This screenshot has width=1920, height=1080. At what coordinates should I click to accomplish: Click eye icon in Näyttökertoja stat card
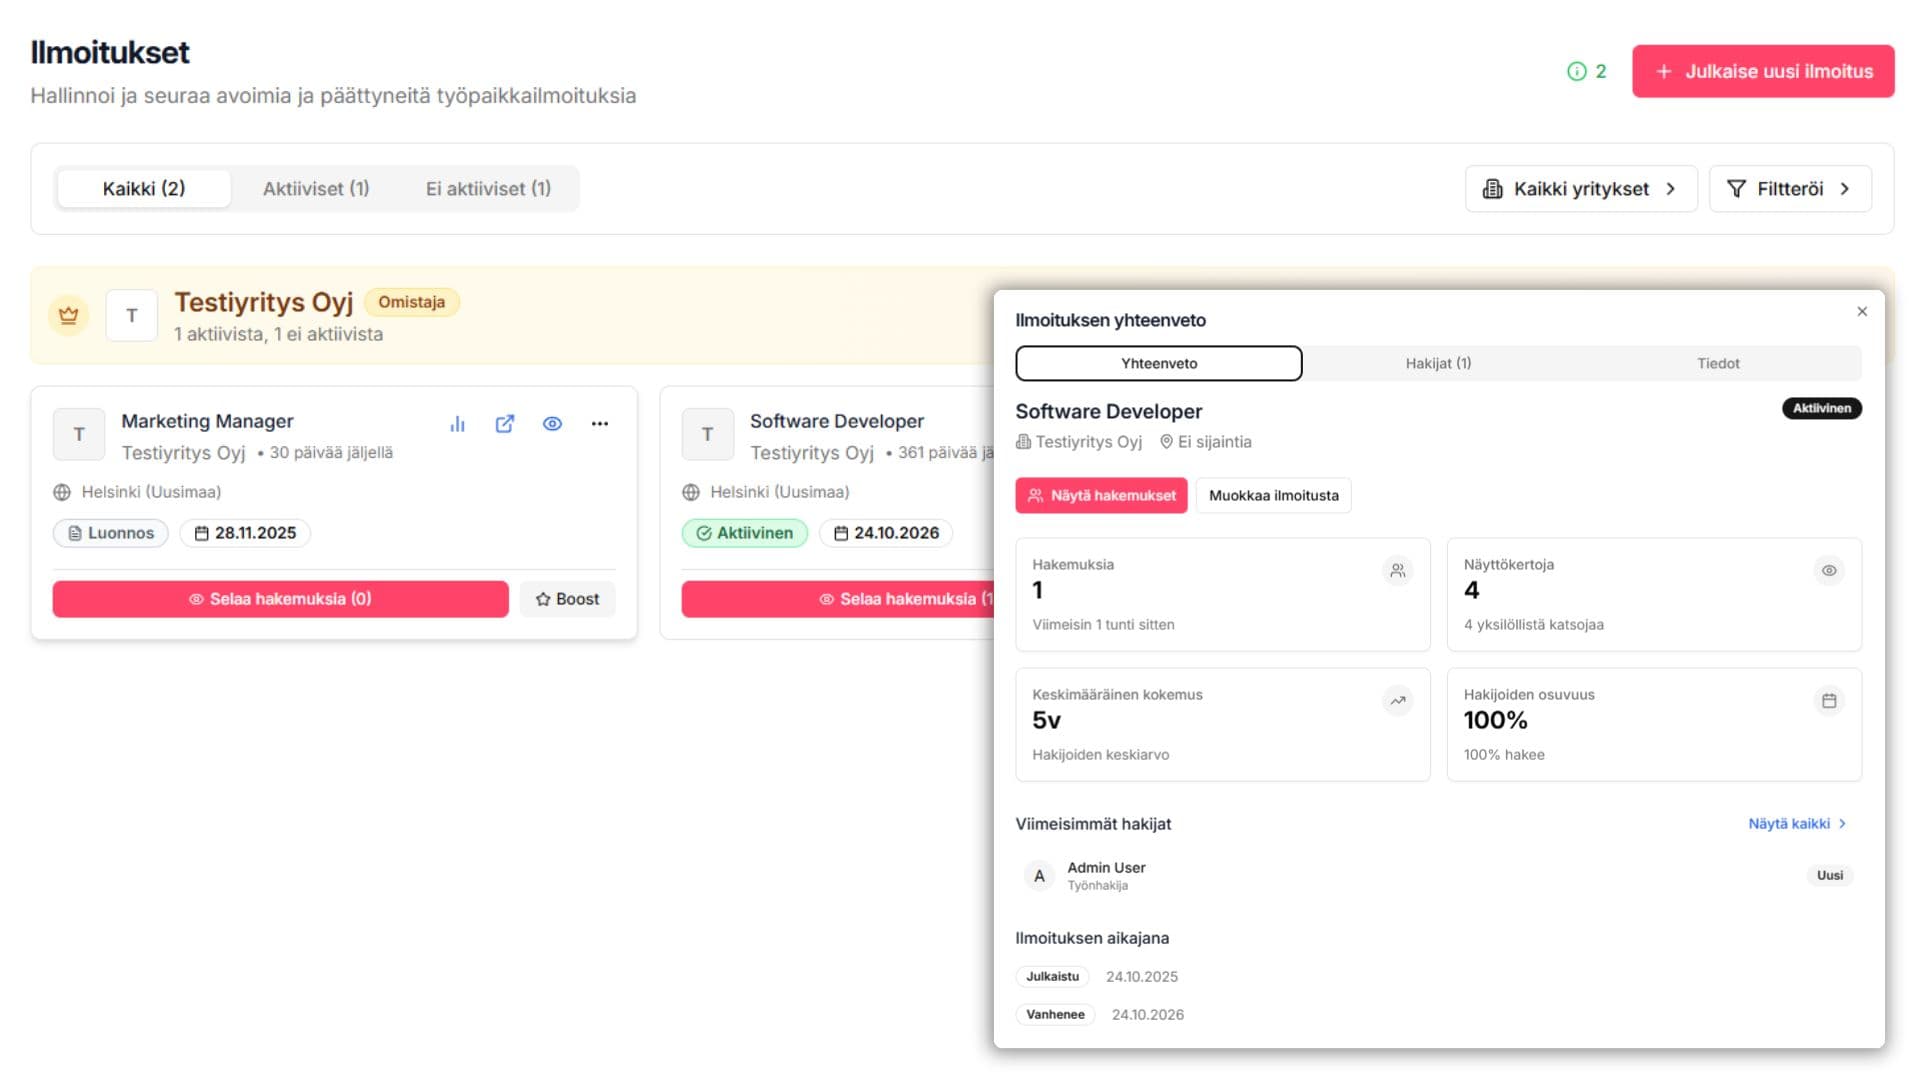[x=1829, y=571]
